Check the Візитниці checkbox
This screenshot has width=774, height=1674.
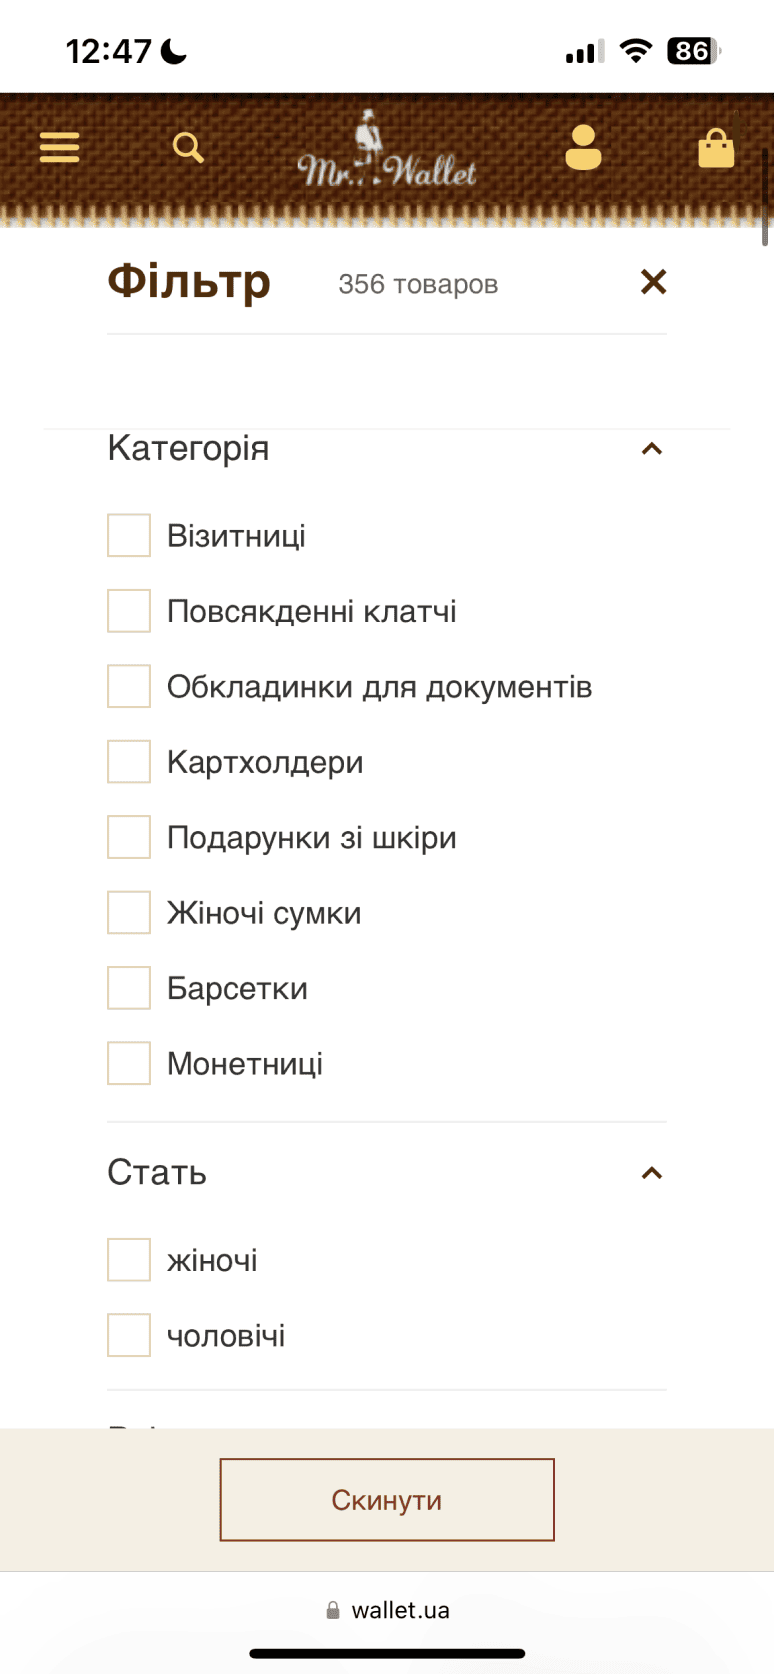[129, 536]
